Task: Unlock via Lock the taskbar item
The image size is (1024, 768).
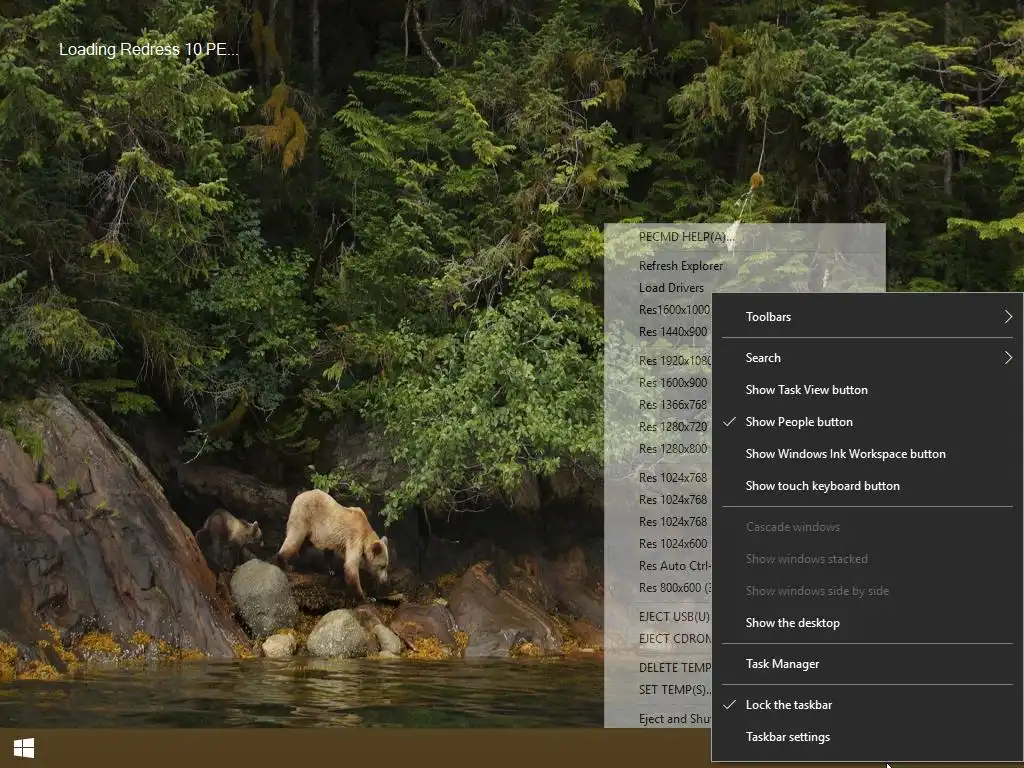Action: [x=867, y=705]
